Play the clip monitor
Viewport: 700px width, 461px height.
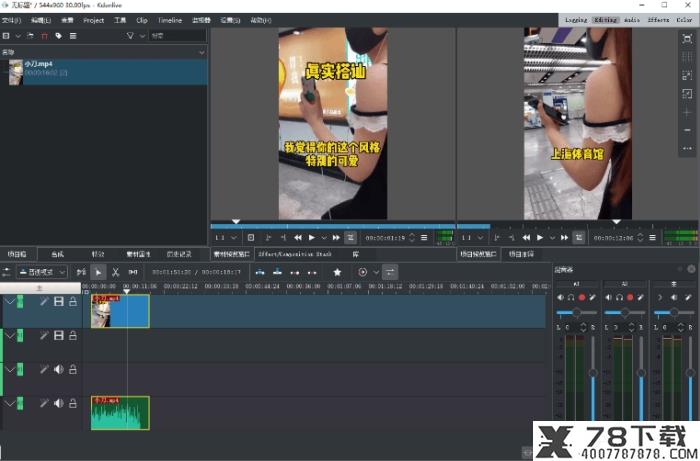coord(312,237)
